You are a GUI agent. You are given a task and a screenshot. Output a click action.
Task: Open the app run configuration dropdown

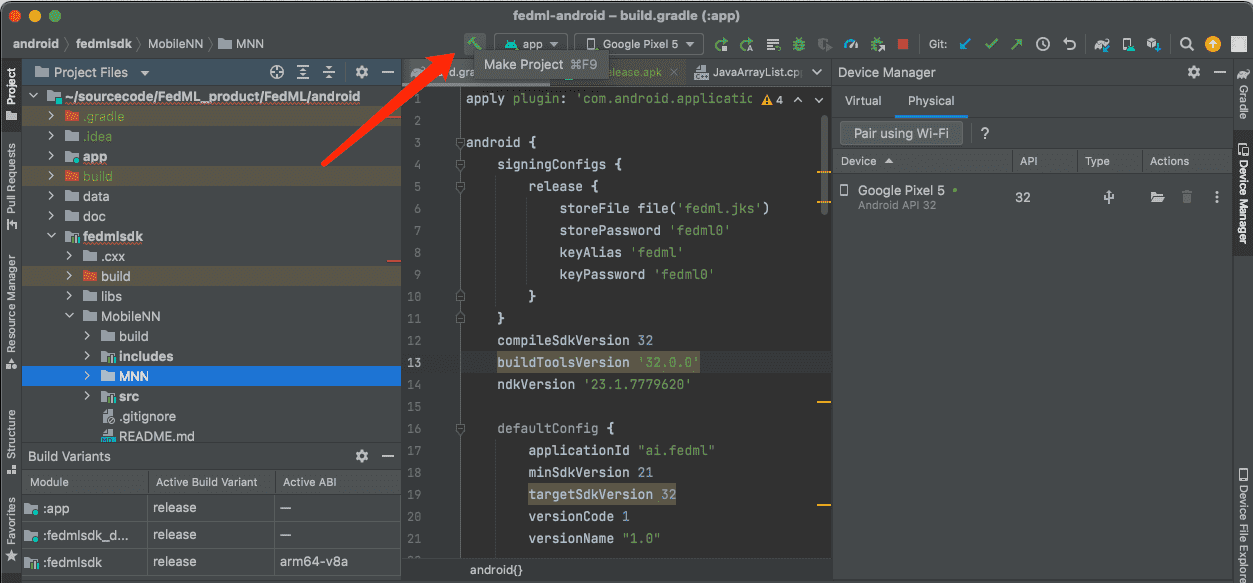tap(531, 44)
